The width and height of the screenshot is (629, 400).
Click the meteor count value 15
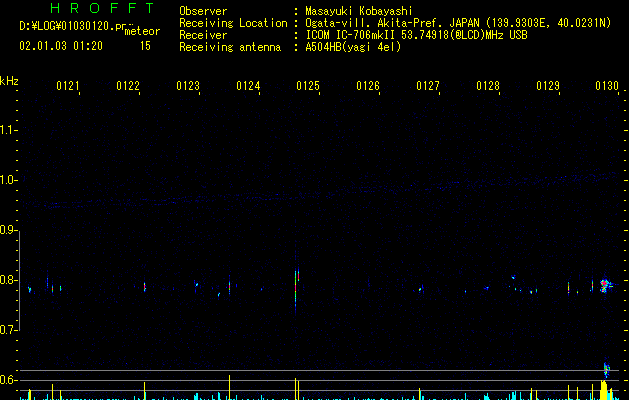click(145, 46)
